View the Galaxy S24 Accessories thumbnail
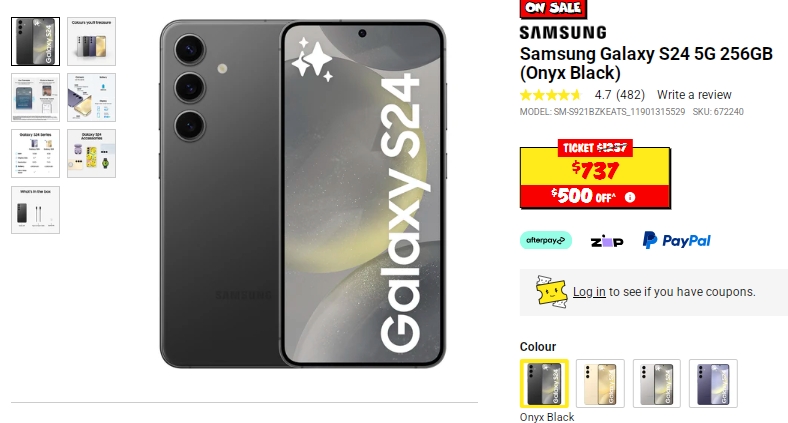Viewport: 788px width, 423px height. click(x=91, y=153)
